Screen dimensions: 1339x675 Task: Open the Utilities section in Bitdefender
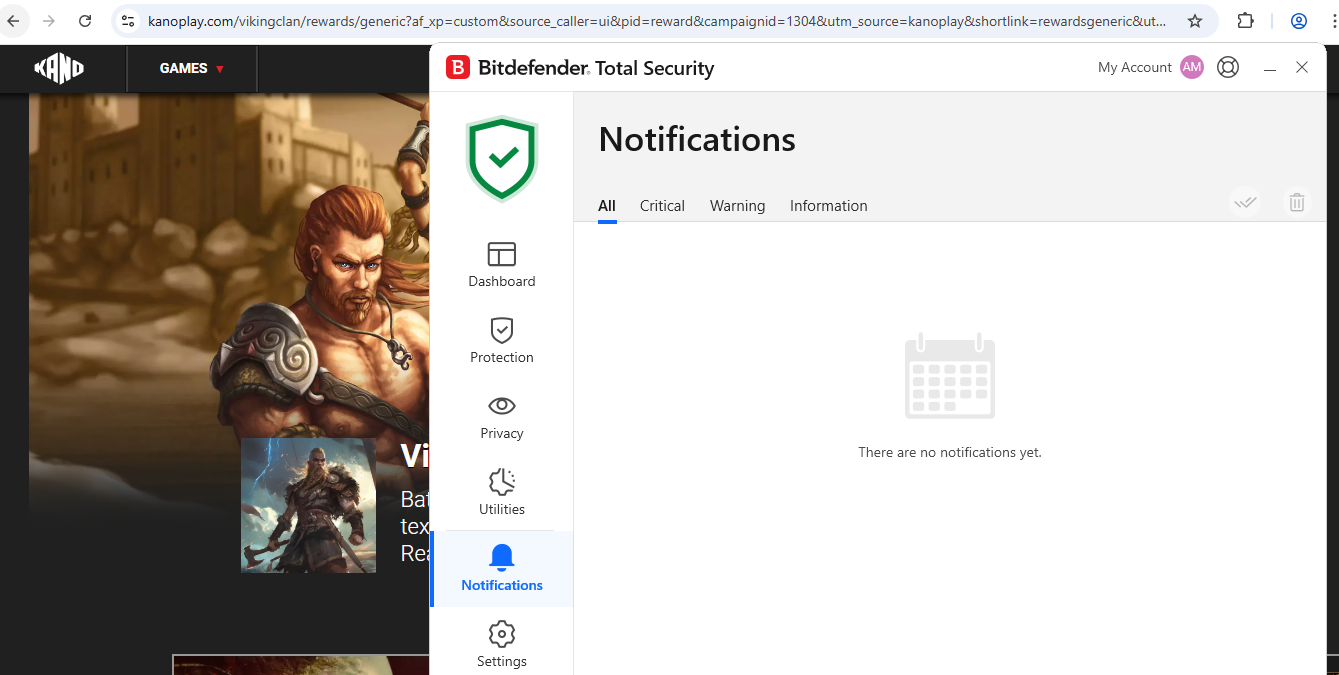coord(502,493)
